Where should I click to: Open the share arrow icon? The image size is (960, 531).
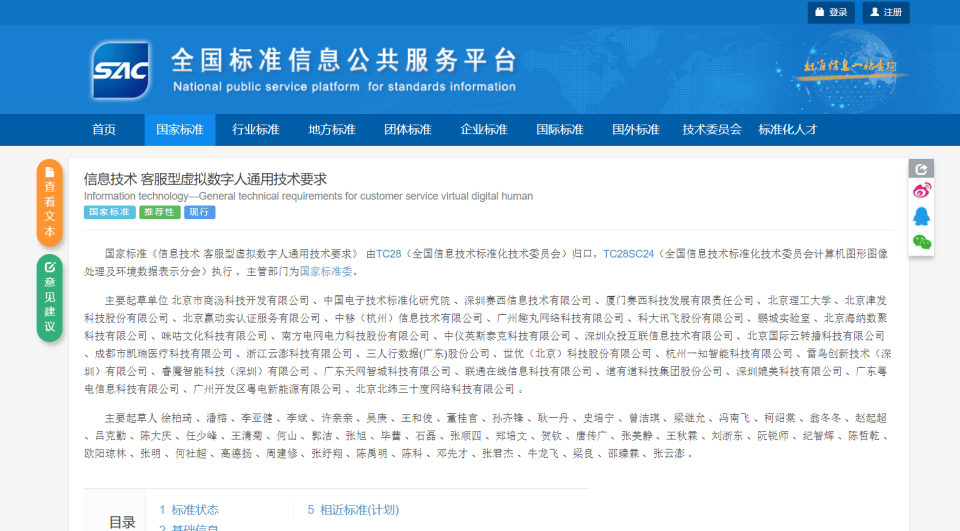[921, 169]
